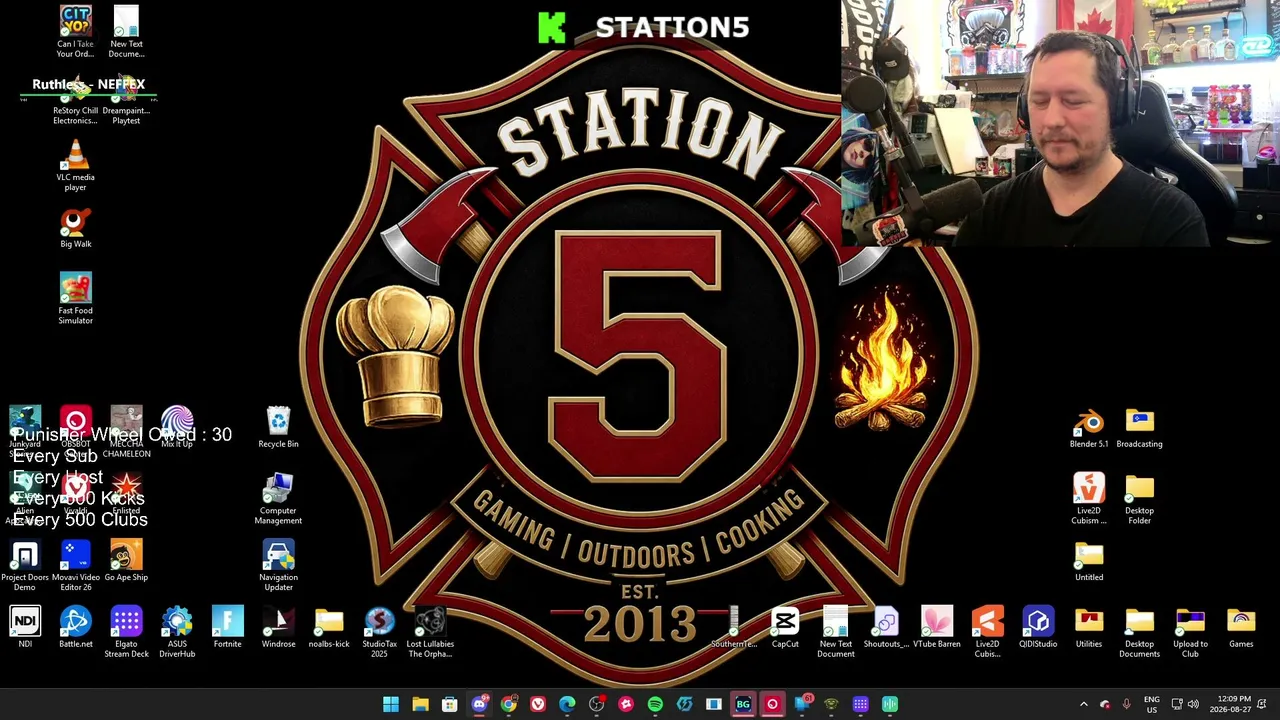Open the Shoutouts file icon
1280x720 pixels.
click(x=886, y=627)
